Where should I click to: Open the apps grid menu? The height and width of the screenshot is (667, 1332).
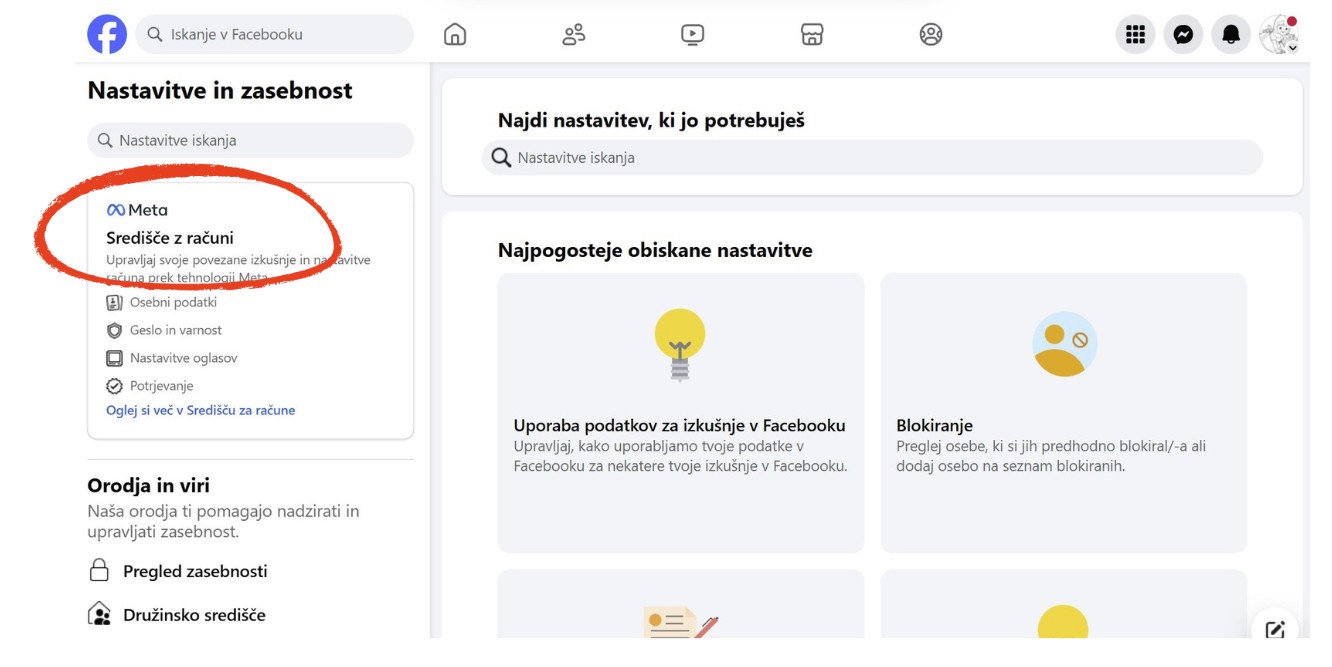pos(1135,35)
